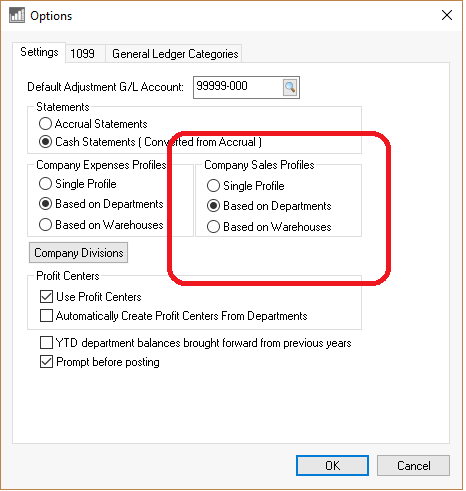Open the Company Divisions button
Image resolution: width=466 pixels, height=491 pixels.
[x=78, y=253]
